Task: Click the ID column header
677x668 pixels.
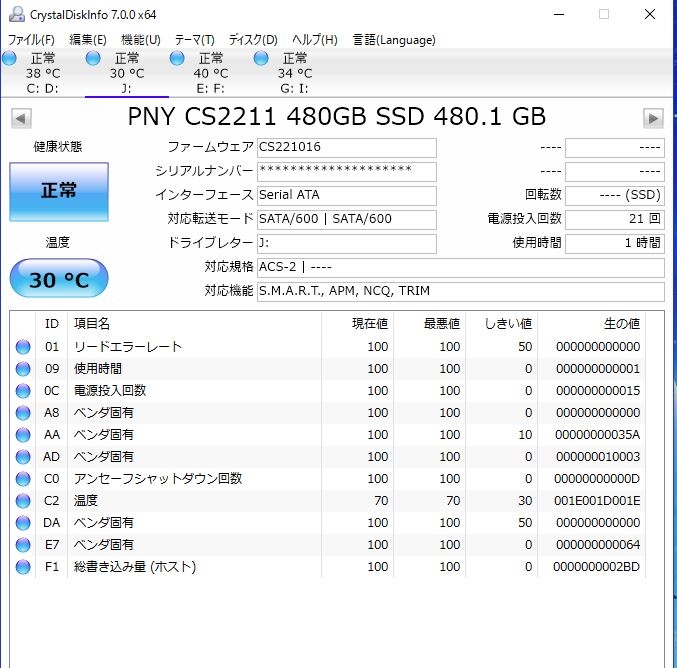Action: [x=51, y=323]
